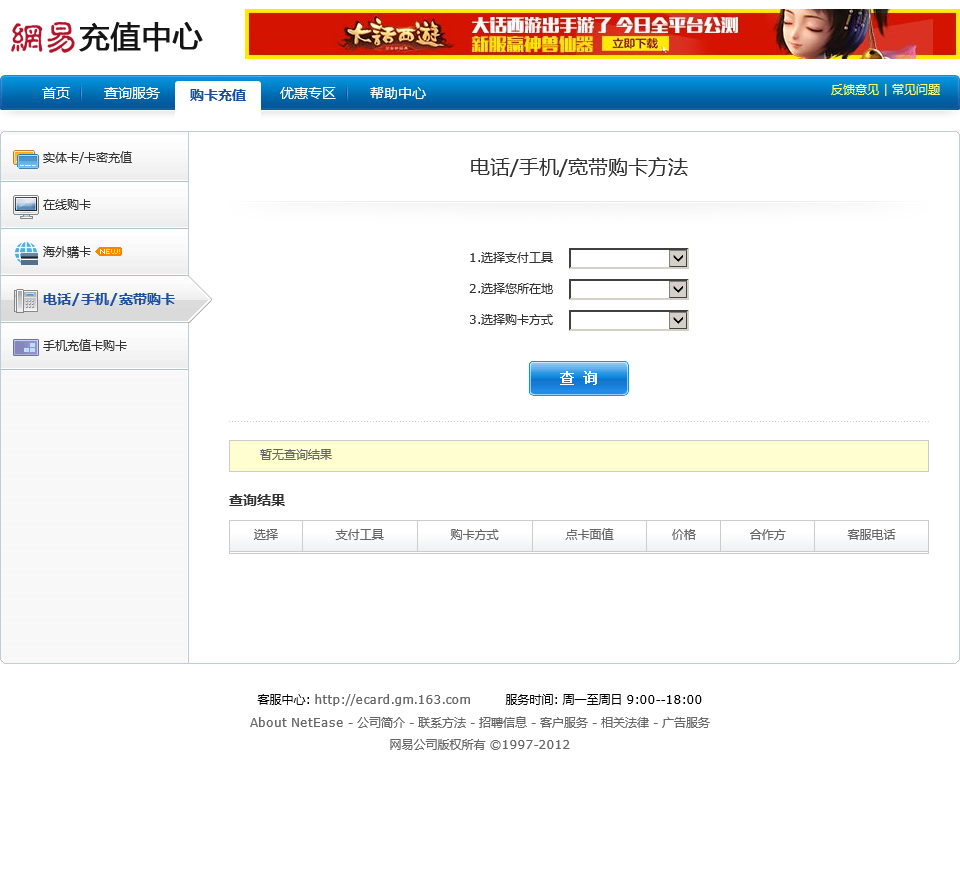Open the ecard.gm.163.com service link
Viewport: 960px width, 873px height.
[x=392, y=700]
